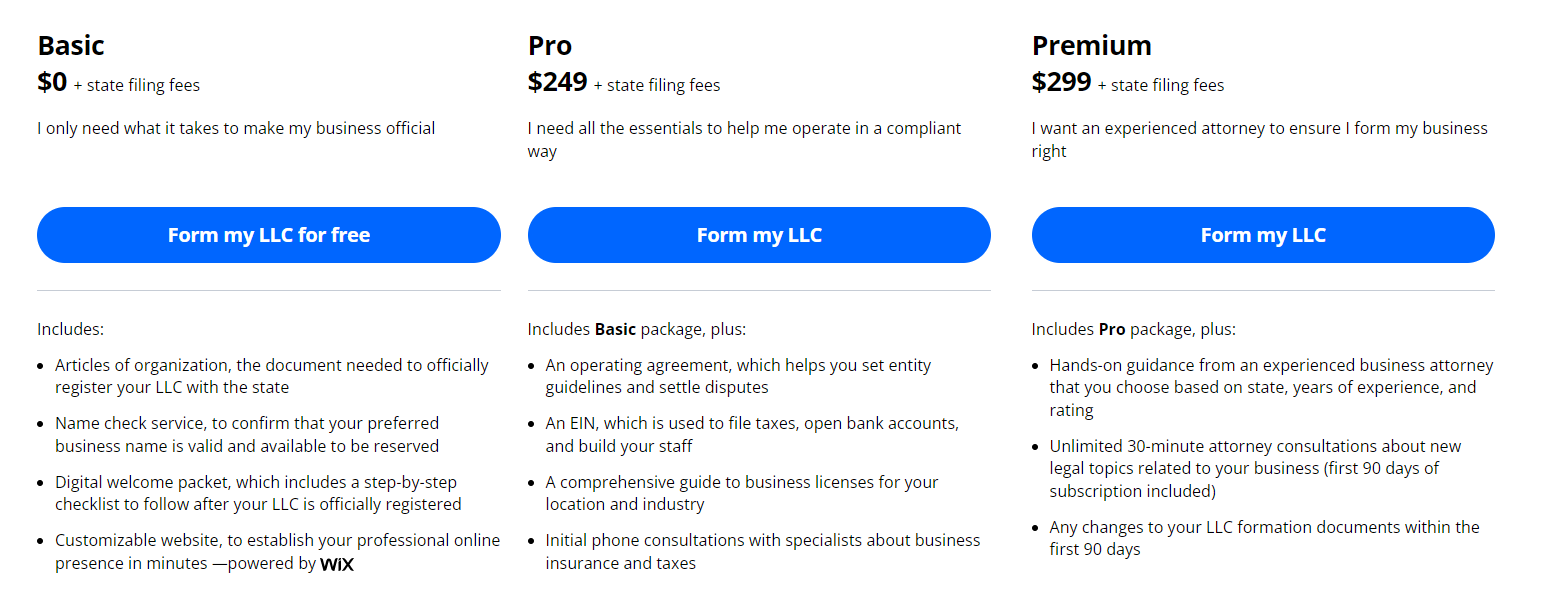Select "Form my LLC" under the Pro plan

point(759,235)
